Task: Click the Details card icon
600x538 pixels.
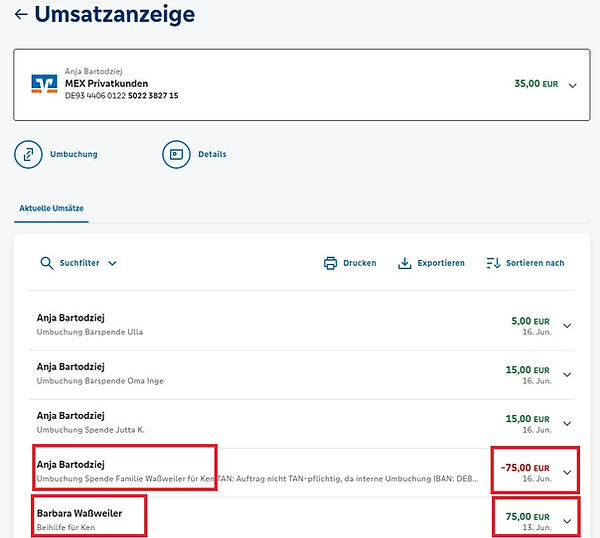Action: [x=176, y=155]
